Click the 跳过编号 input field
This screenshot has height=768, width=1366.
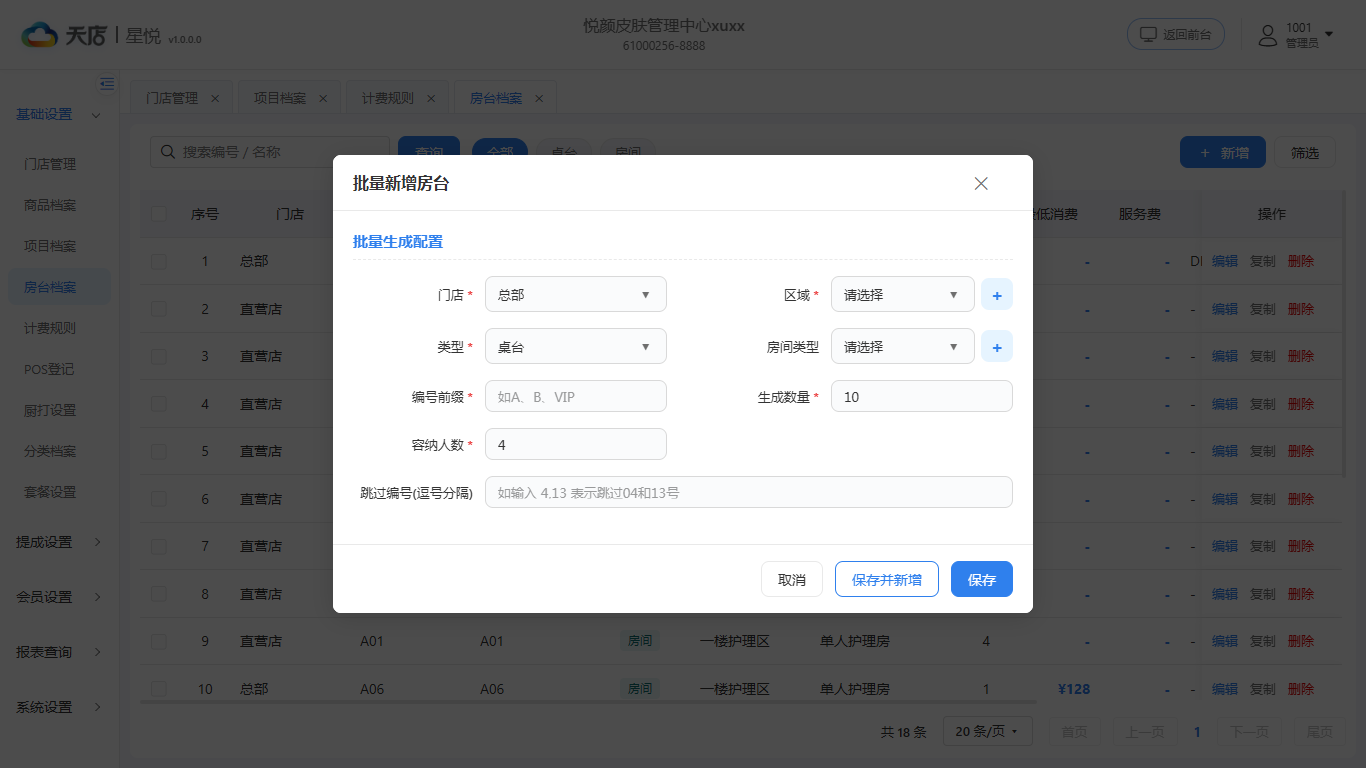pyautogui.click(x=749, y=492)
